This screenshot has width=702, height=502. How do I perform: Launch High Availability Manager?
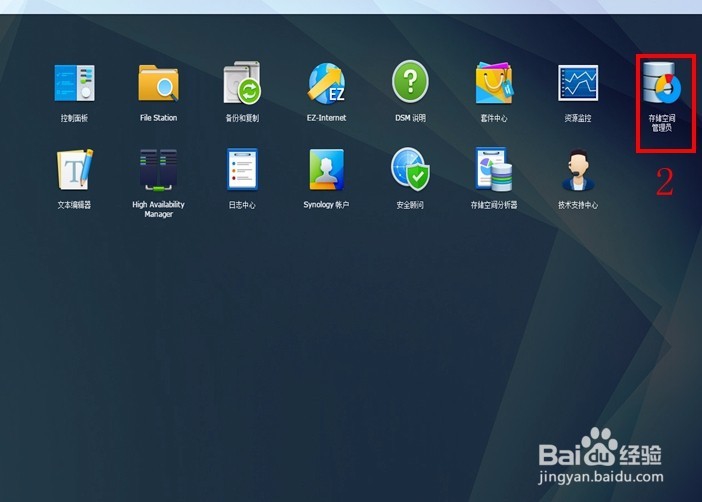tap(158, 170)
